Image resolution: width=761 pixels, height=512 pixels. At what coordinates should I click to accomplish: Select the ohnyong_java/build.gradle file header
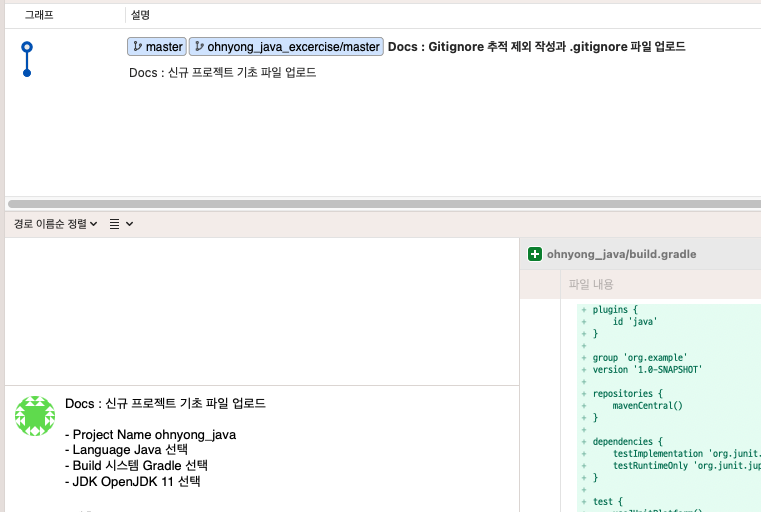tap(621, 254)
